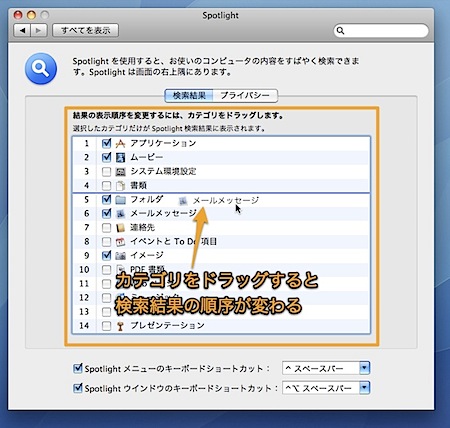Click the イメージ picture icon
Viewport: 450px width, 428px height.
(120, 256)
